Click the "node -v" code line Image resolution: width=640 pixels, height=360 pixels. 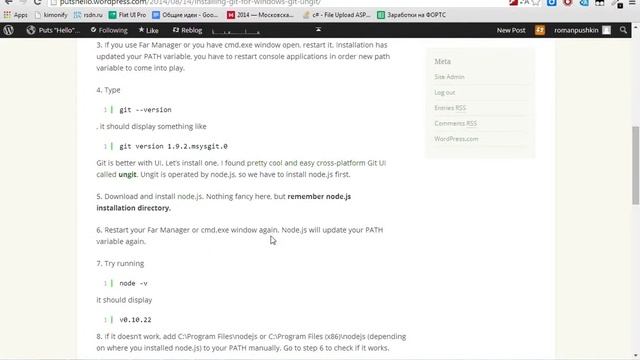coord(133,283)
